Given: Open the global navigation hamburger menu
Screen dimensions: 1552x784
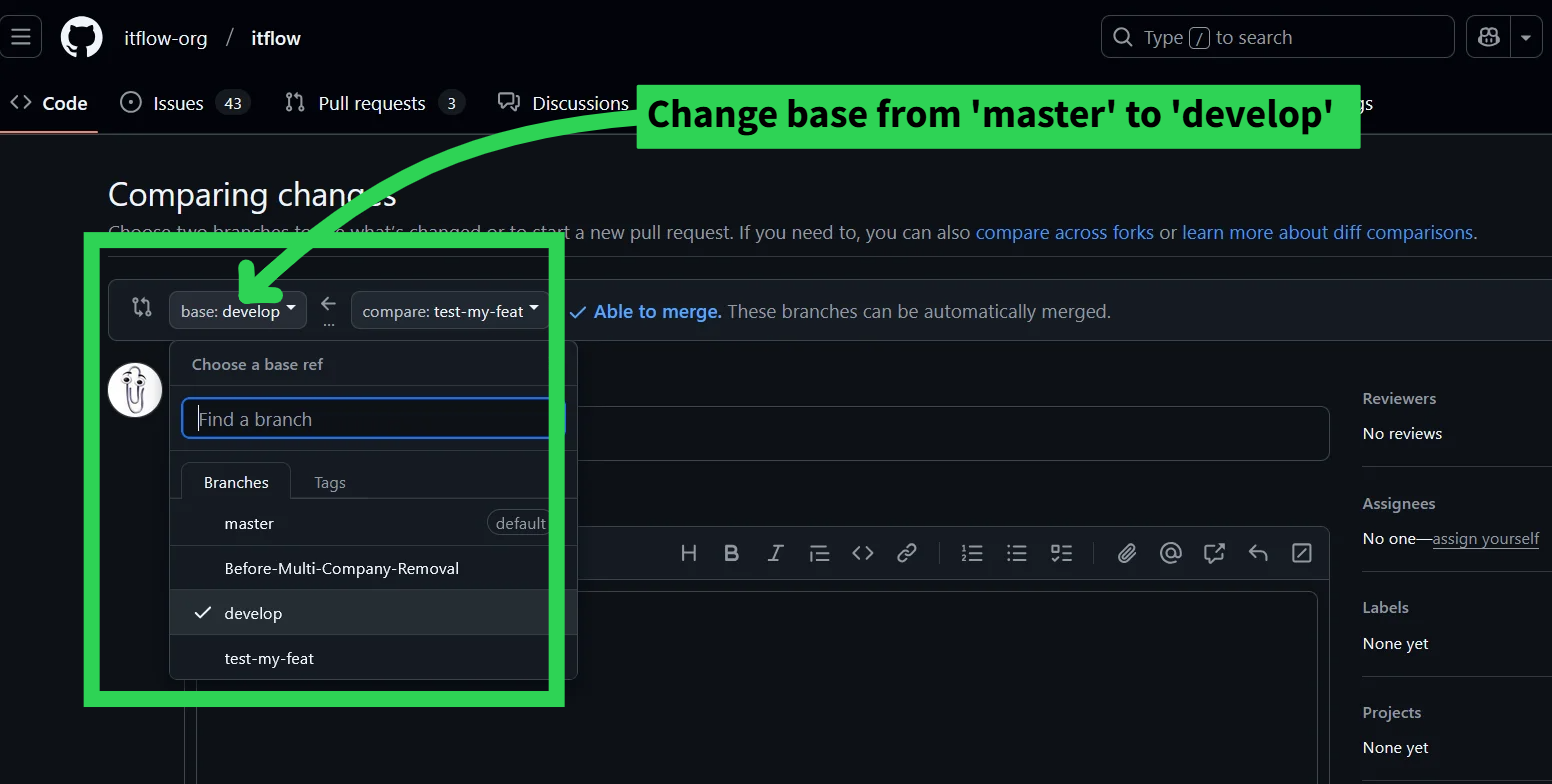Looking at the screenshot, I should click(21, 38).
